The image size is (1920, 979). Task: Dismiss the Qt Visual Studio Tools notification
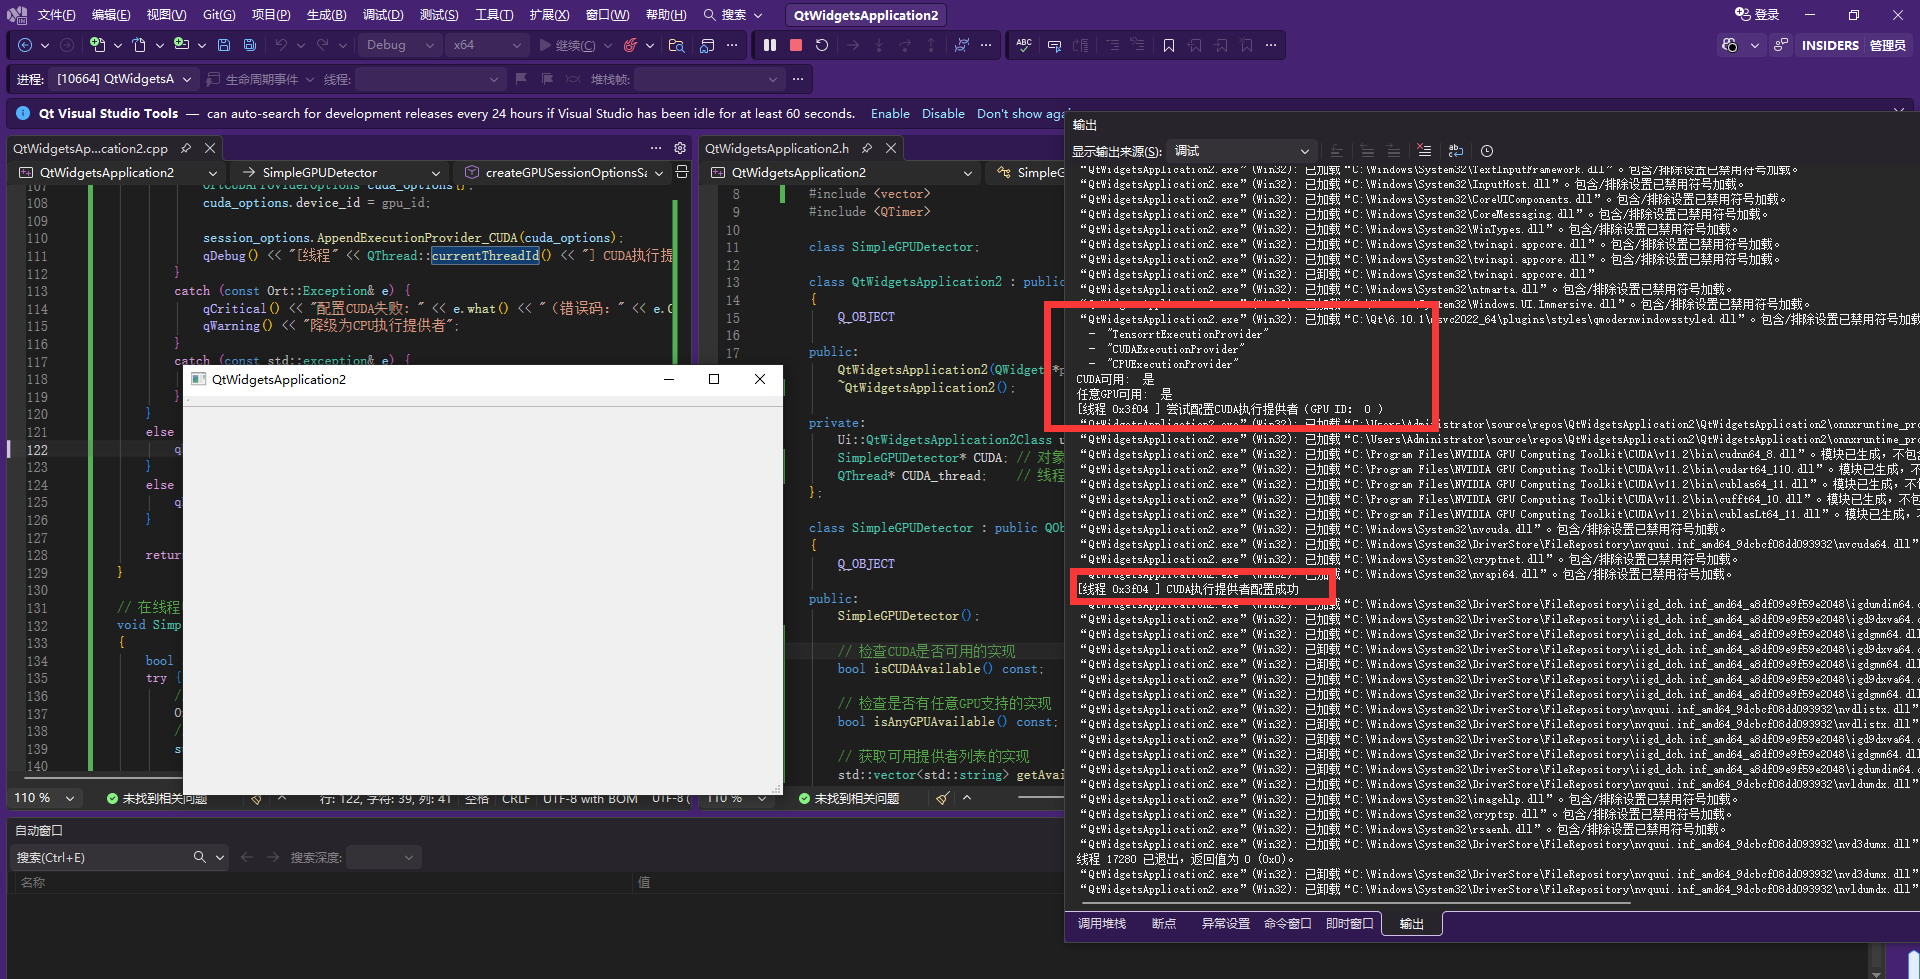point(1898,109)
